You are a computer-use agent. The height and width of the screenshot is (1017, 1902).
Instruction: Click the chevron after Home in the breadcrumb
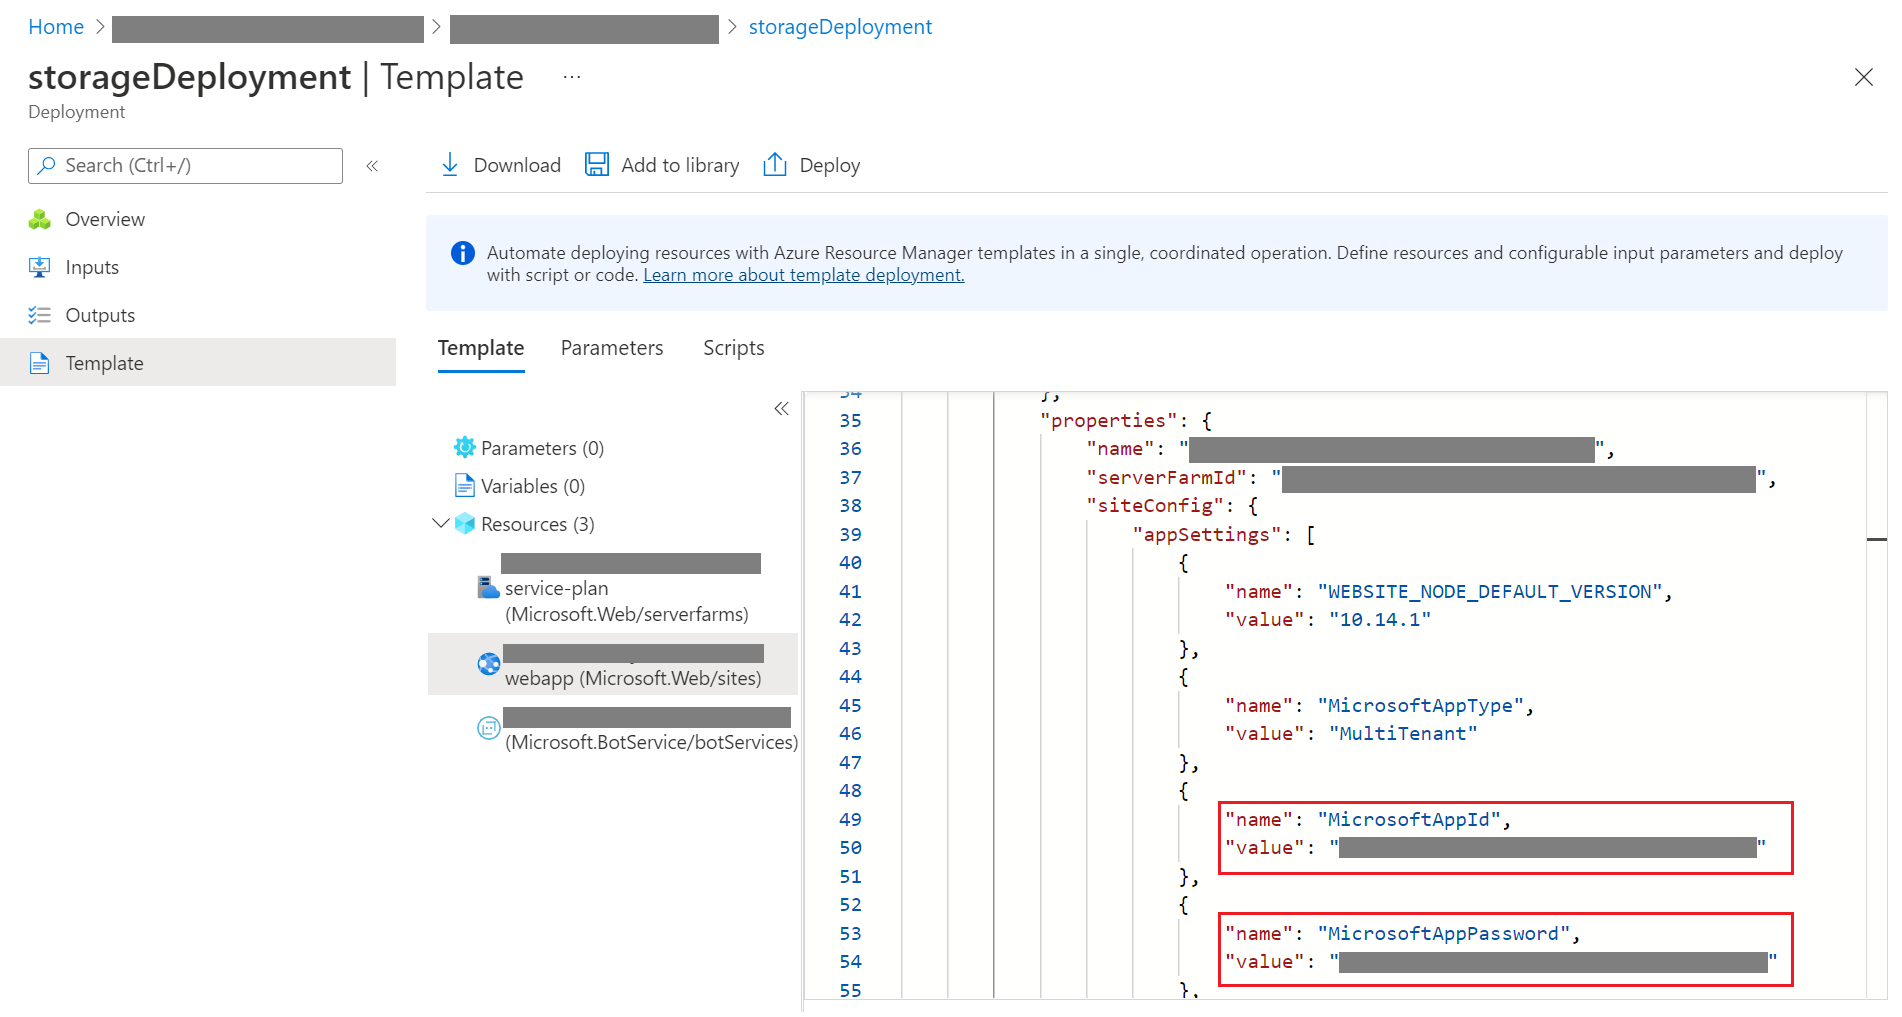click(x=100, y=27)
